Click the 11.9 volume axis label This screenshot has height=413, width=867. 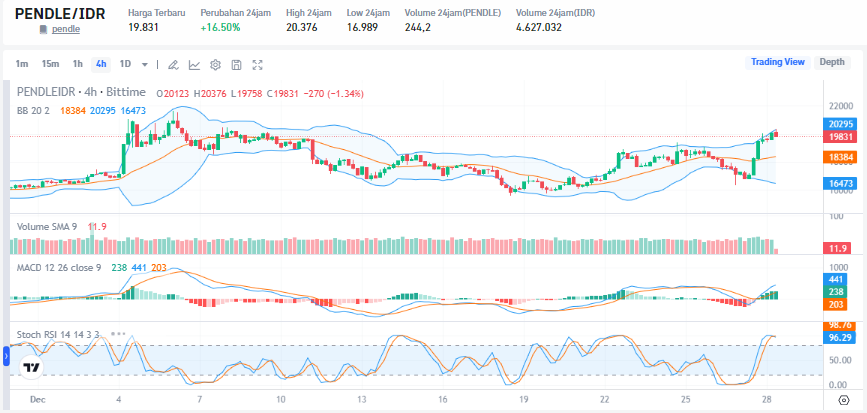pyautogui.click(x=837, y=248)
